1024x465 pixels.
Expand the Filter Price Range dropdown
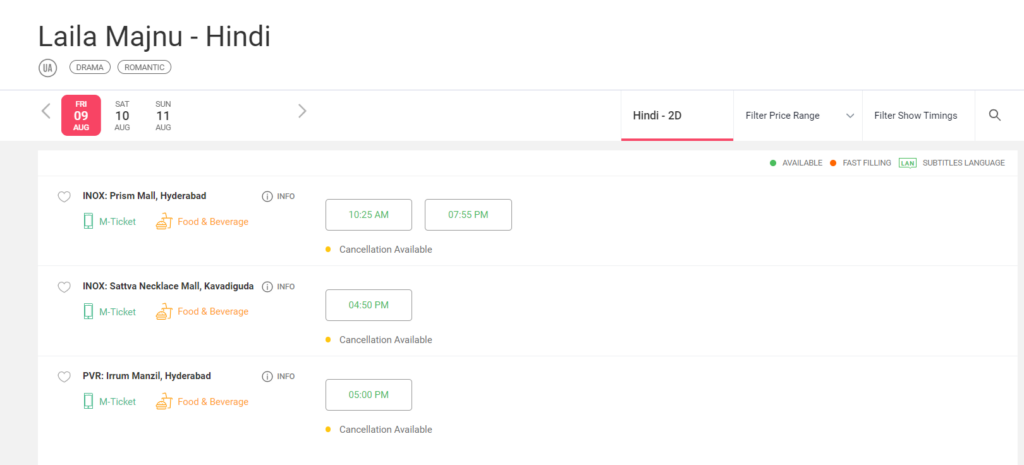(798, 116)
